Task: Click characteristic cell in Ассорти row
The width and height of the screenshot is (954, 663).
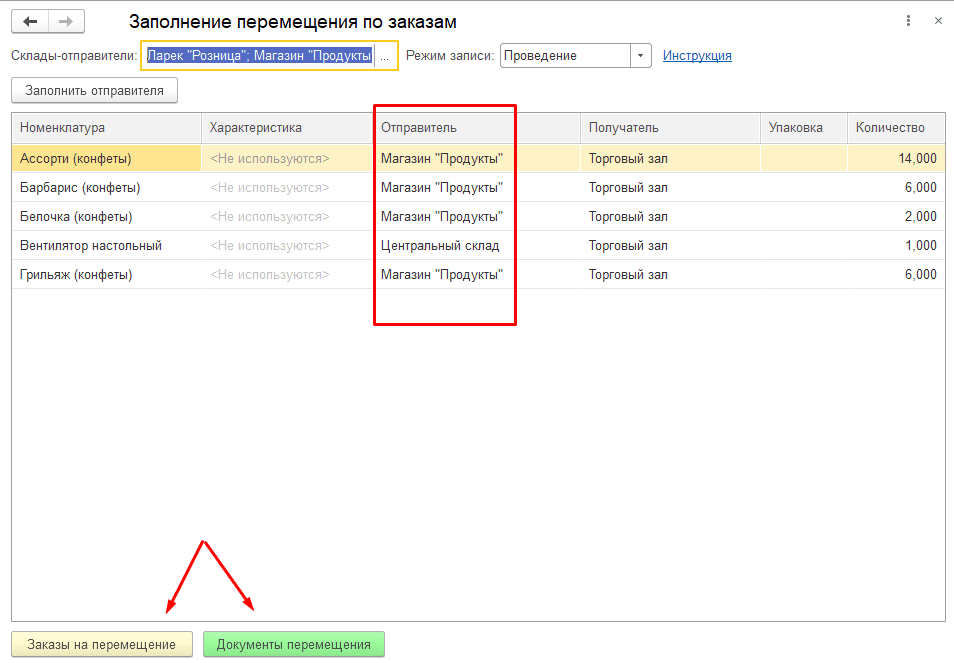Action: click(x=287, y=159)
